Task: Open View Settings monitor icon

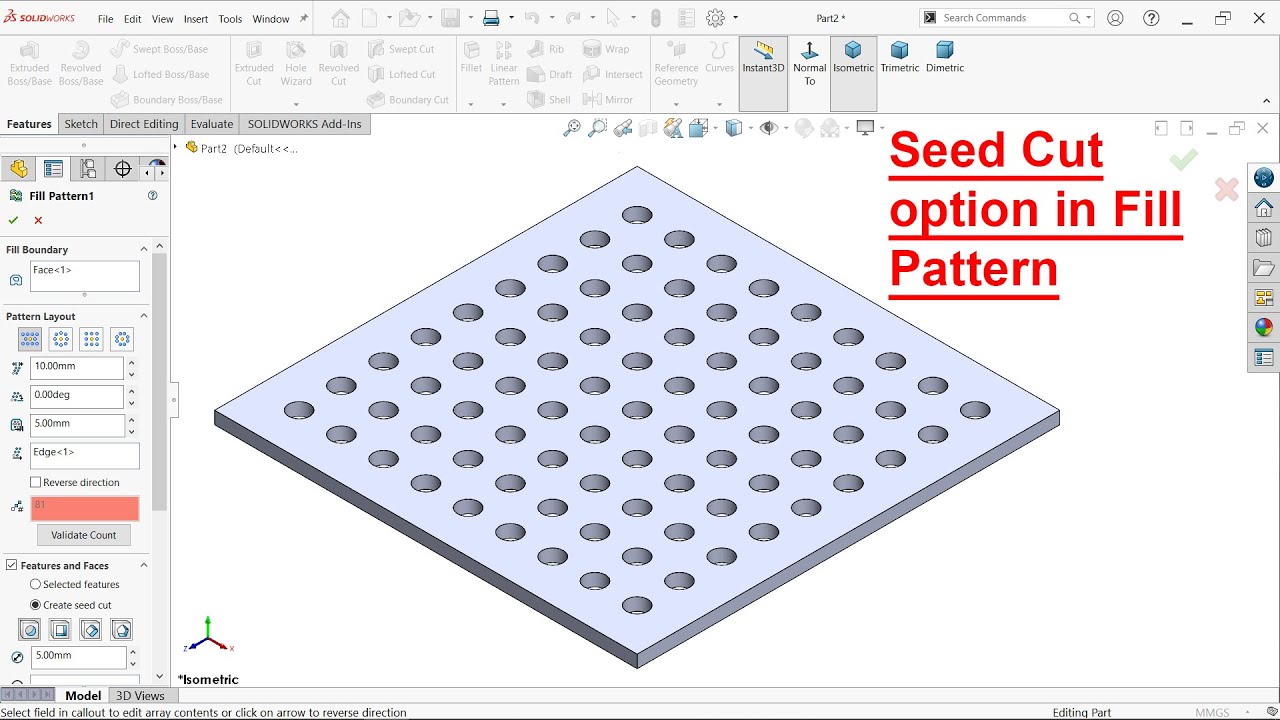Action: (x=865, y=127)
